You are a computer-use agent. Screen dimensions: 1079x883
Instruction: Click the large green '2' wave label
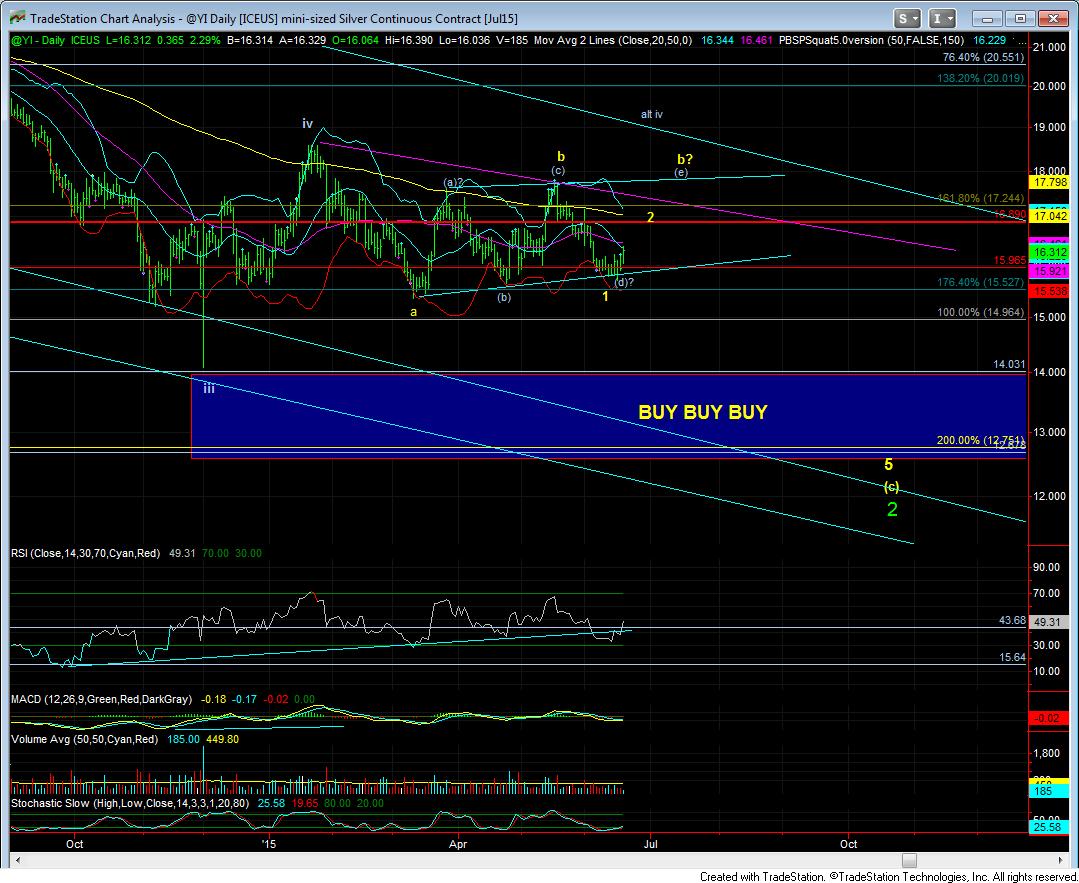coord(892,510)
